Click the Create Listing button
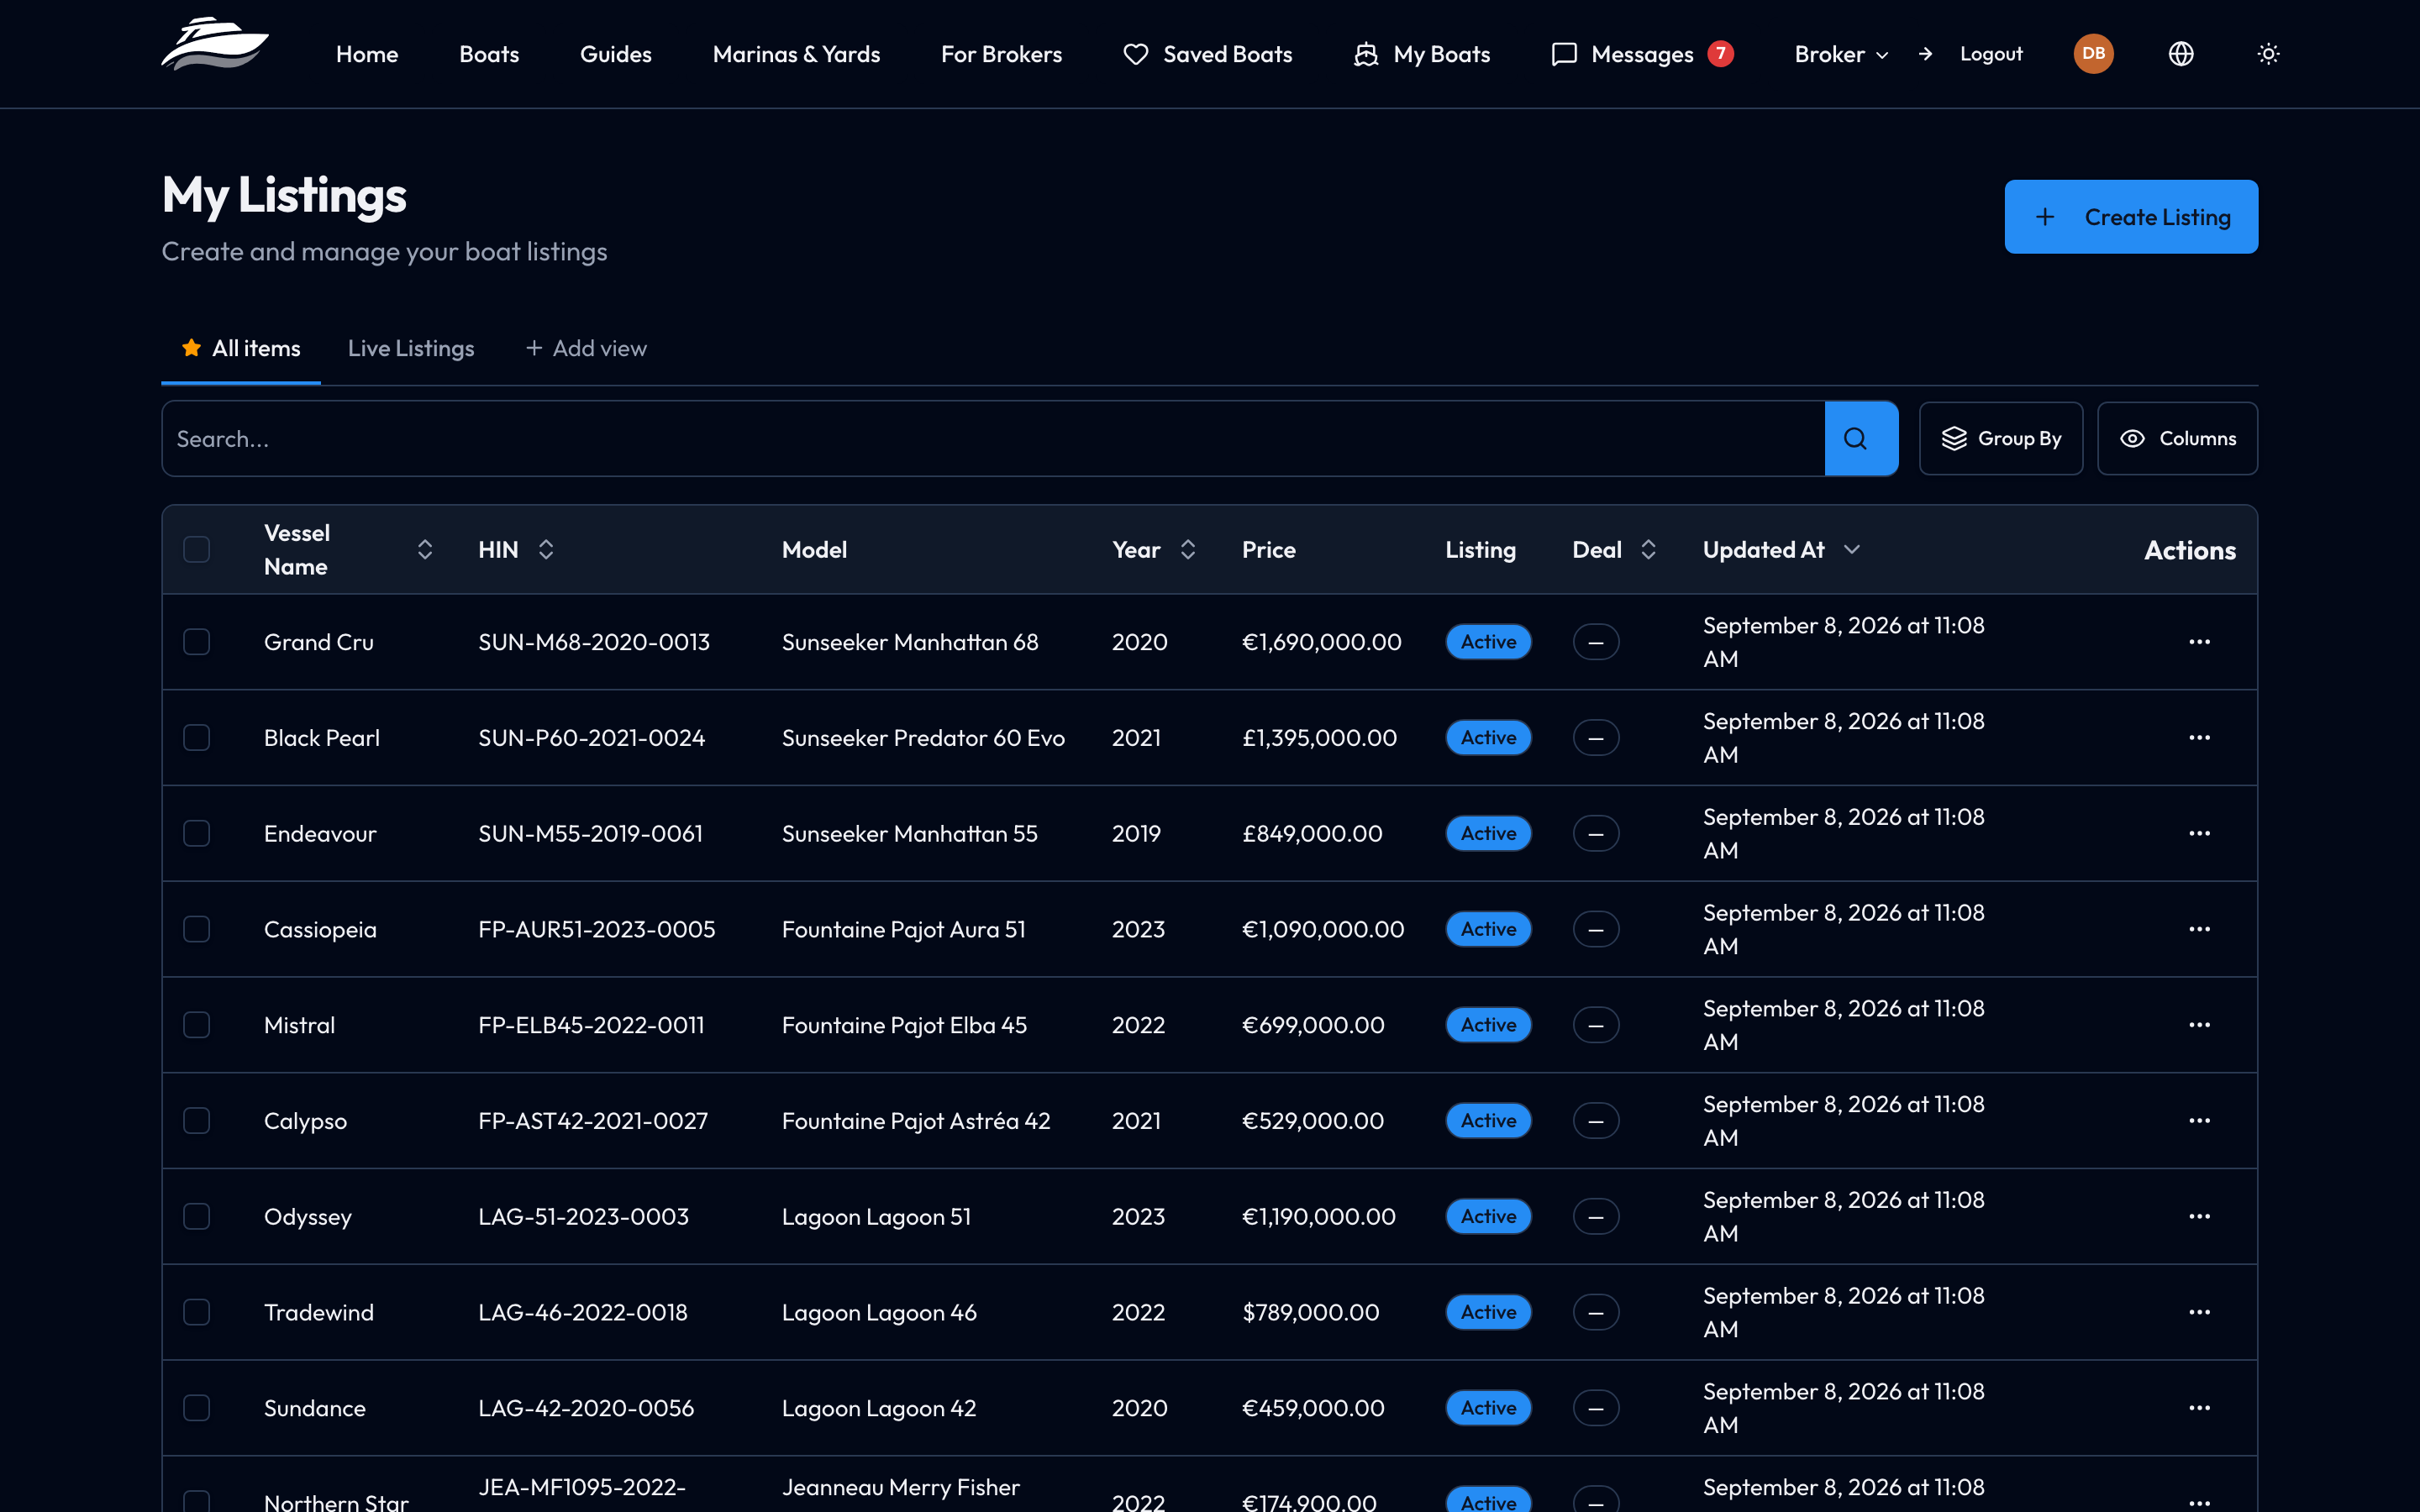Viewport: 2420px width, 1512px height. [x=2131, y=217]
